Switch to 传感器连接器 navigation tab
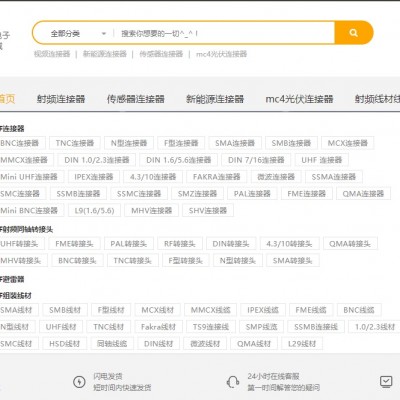The height and width of the screenshot is (400, 400). (x=136, y=99)
